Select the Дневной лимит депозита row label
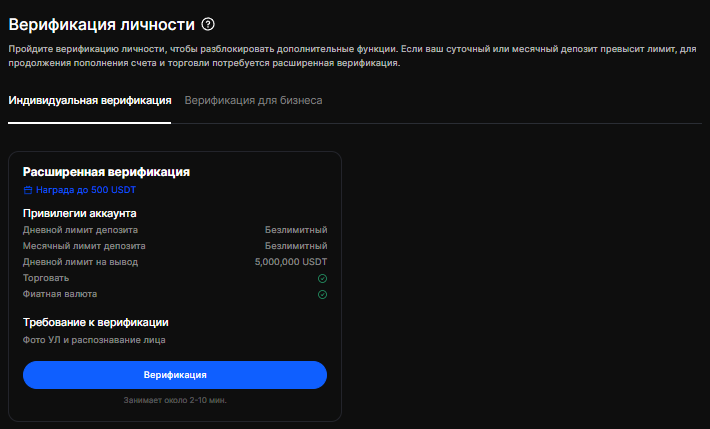710x429 pixels. pos(80,230)
